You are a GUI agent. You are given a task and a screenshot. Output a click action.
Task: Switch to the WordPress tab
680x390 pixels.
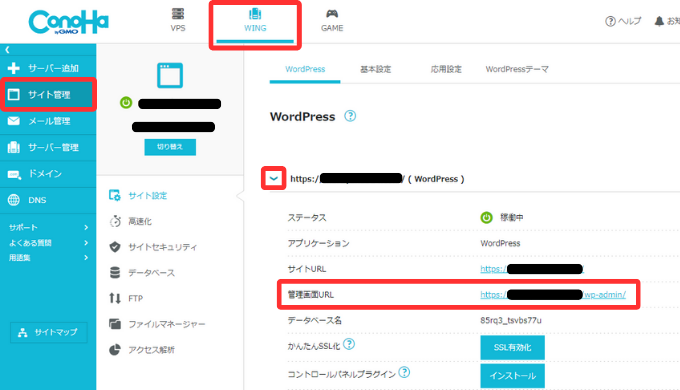305,69
